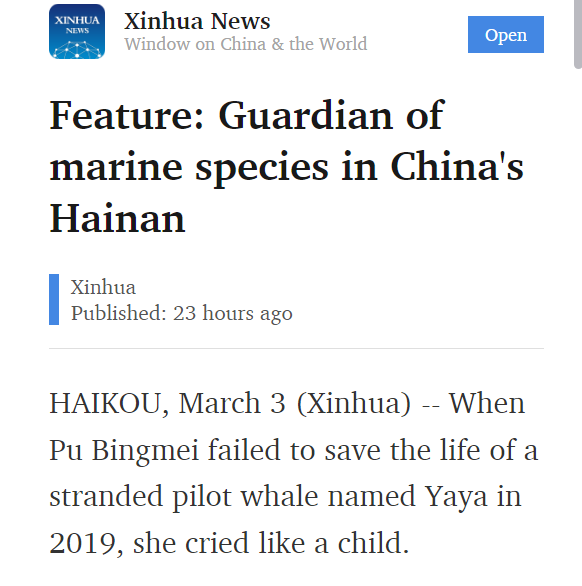This screenshot has width=582, height=586.
Task: Click the Xinhua News app logo icon
Action: point(77,31)
